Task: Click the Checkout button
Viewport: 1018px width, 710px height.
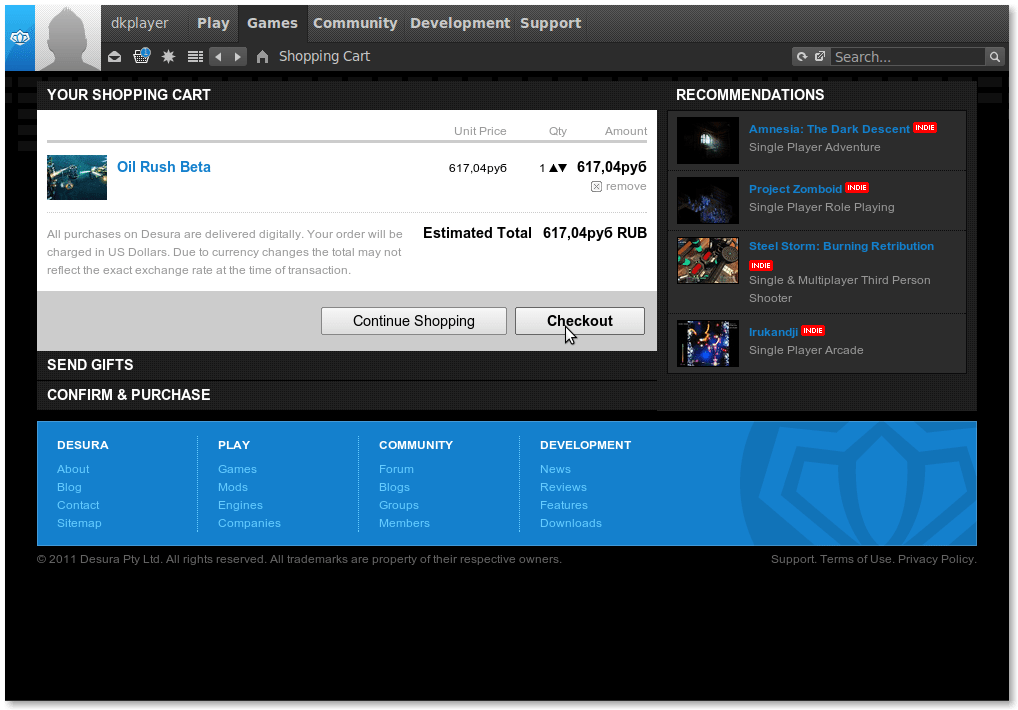Action: click(580, 321)
